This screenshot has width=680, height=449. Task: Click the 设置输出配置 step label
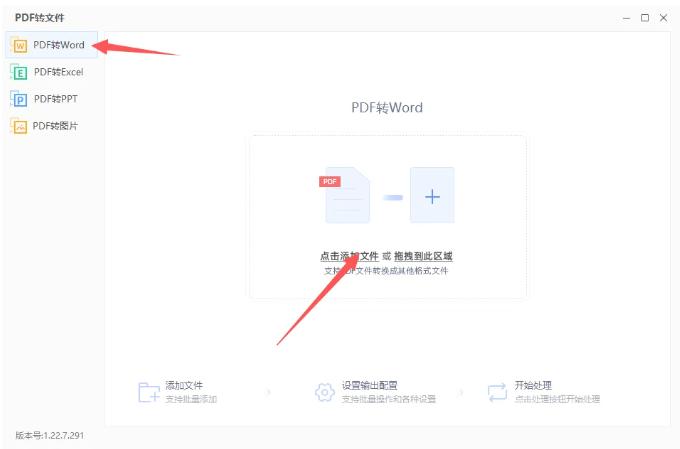pyautogui.click(x=369, y=385)
